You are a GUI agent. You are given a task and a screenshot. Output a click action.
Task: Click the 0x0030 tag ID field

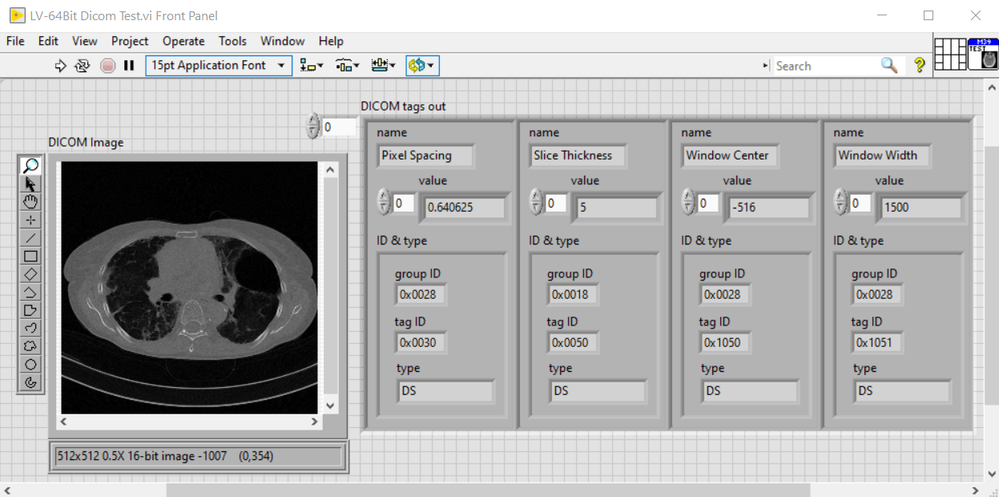point(419,343)
